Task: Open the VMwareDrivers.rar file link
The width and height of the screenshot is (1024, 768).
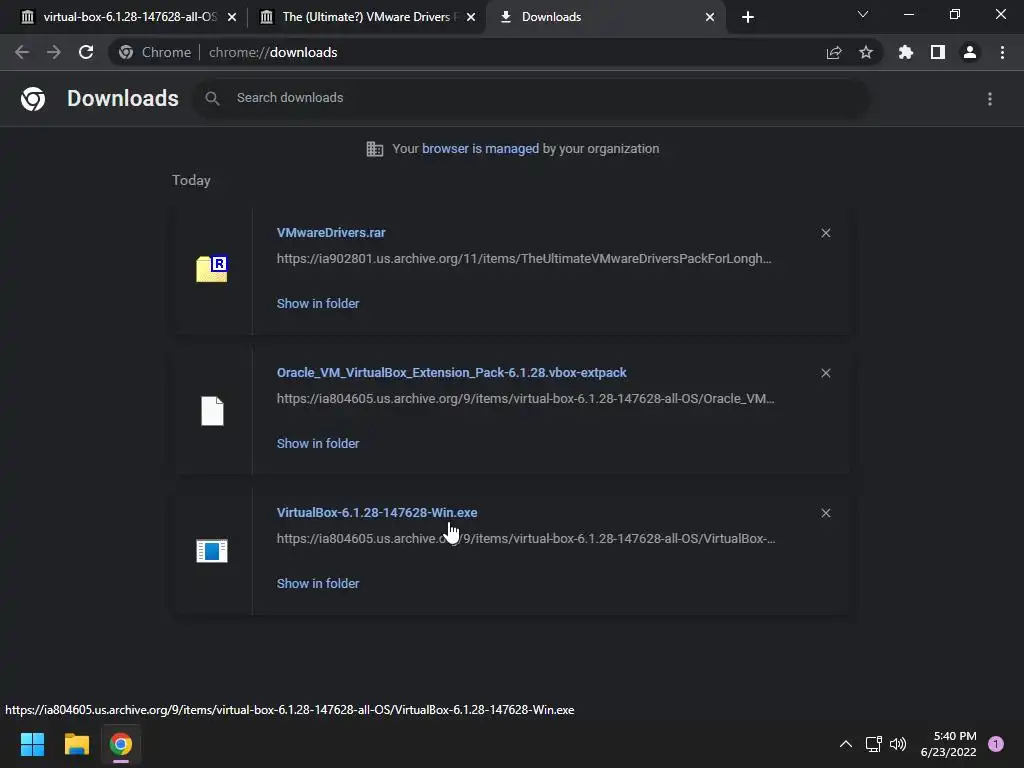Action: [331, 233]
